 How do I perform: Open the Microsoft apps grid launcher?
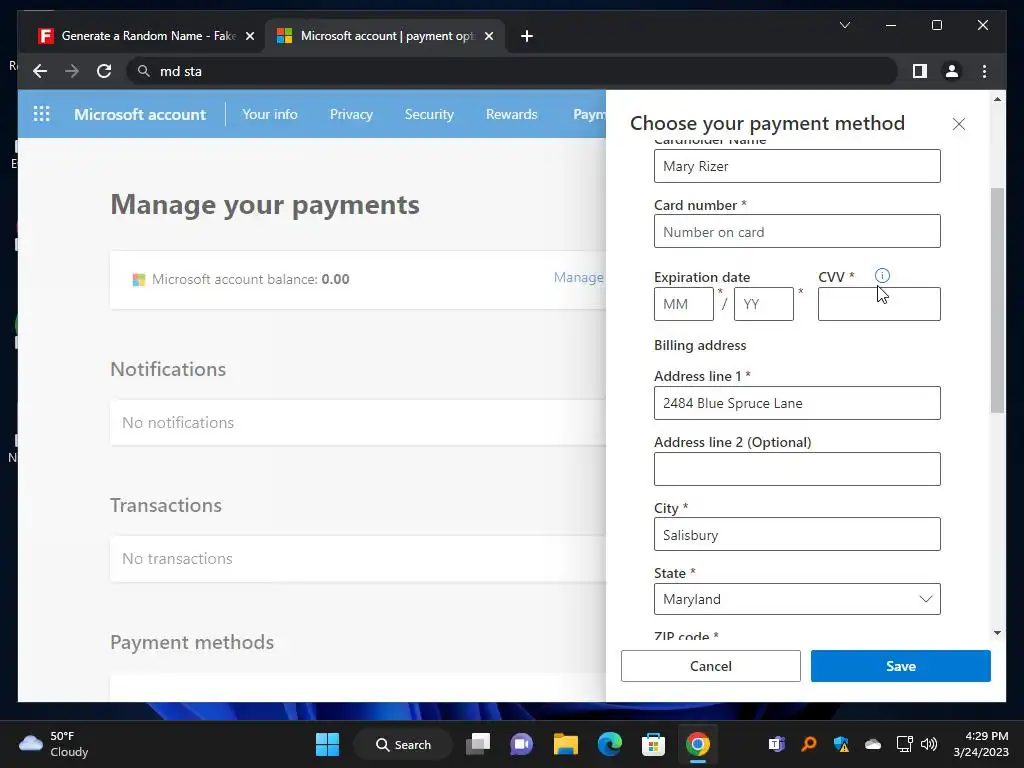tap(41, 114)
